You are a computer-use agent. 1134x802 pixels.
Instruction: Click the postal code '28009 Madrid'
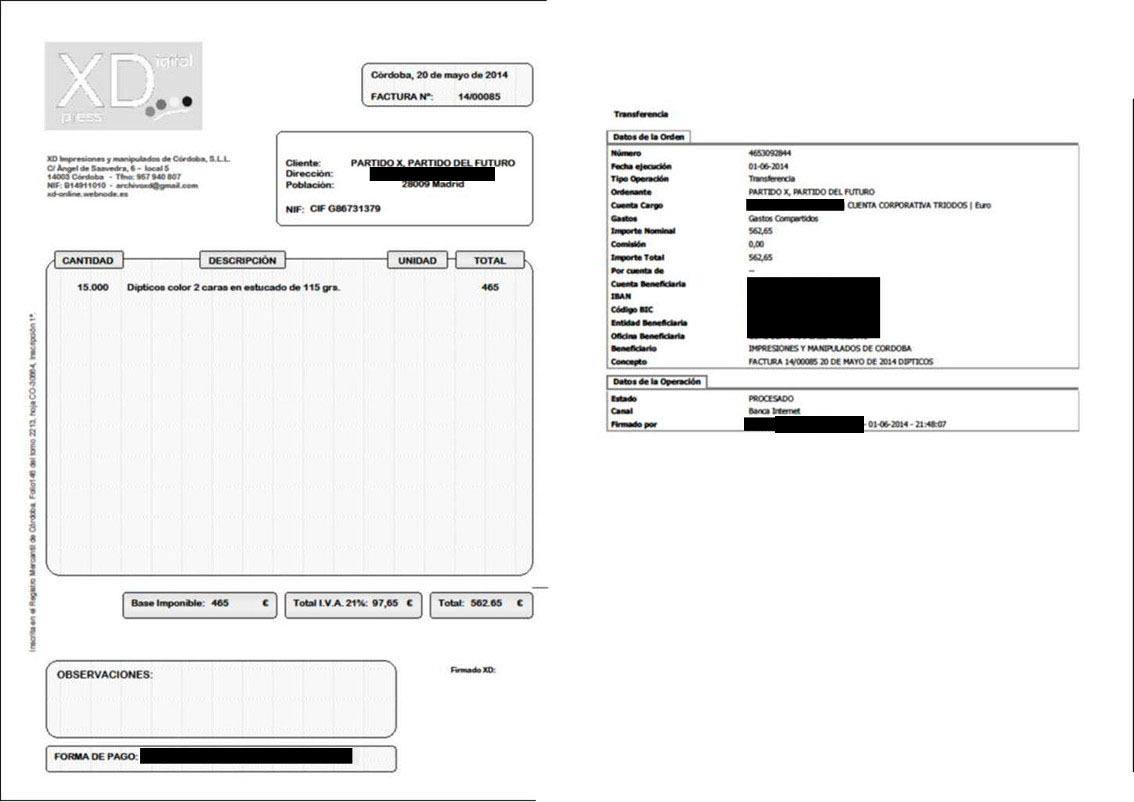click(x=432, y=184)
